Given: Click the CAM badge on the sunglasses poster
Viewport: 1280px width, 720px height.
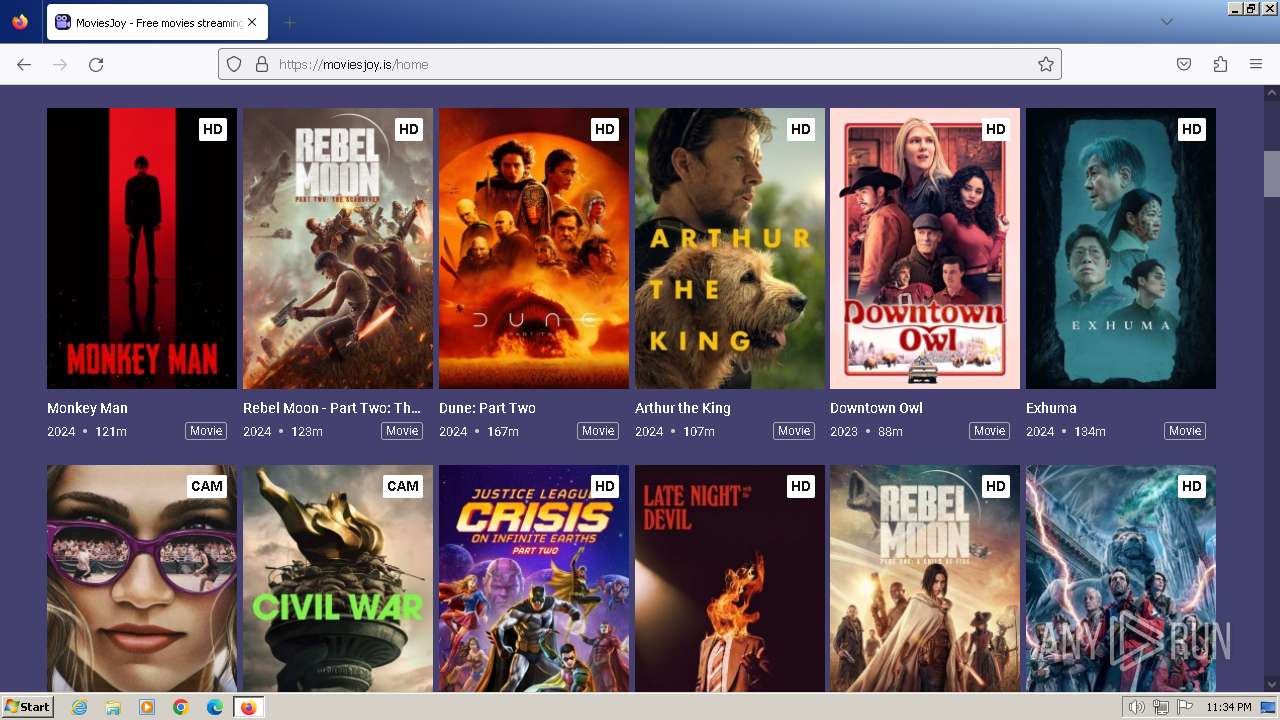Looking at the screenshot, I should [x=207, y=486].
